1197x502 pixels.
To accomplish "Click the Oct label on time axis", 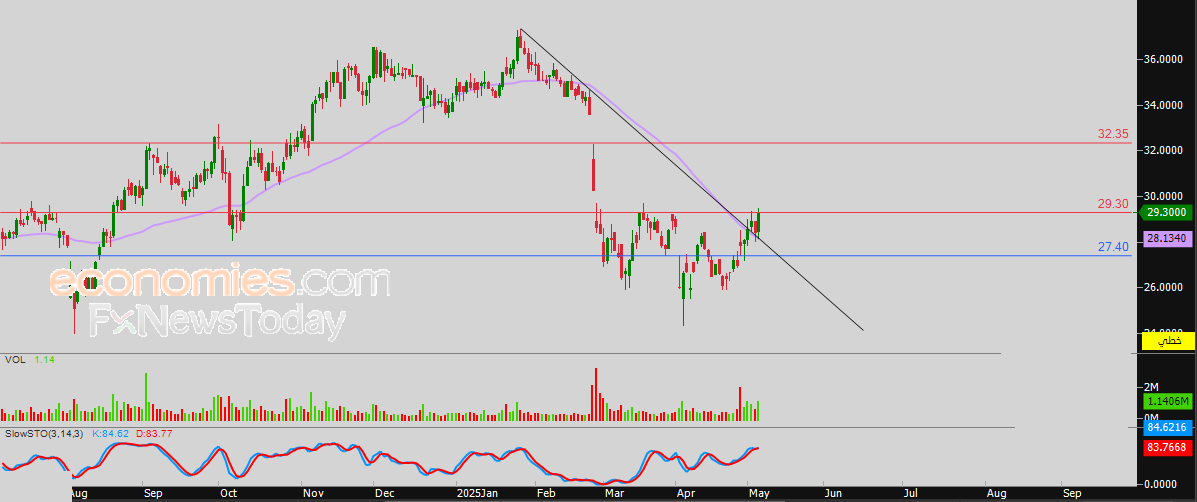I will tap(227, 494).
